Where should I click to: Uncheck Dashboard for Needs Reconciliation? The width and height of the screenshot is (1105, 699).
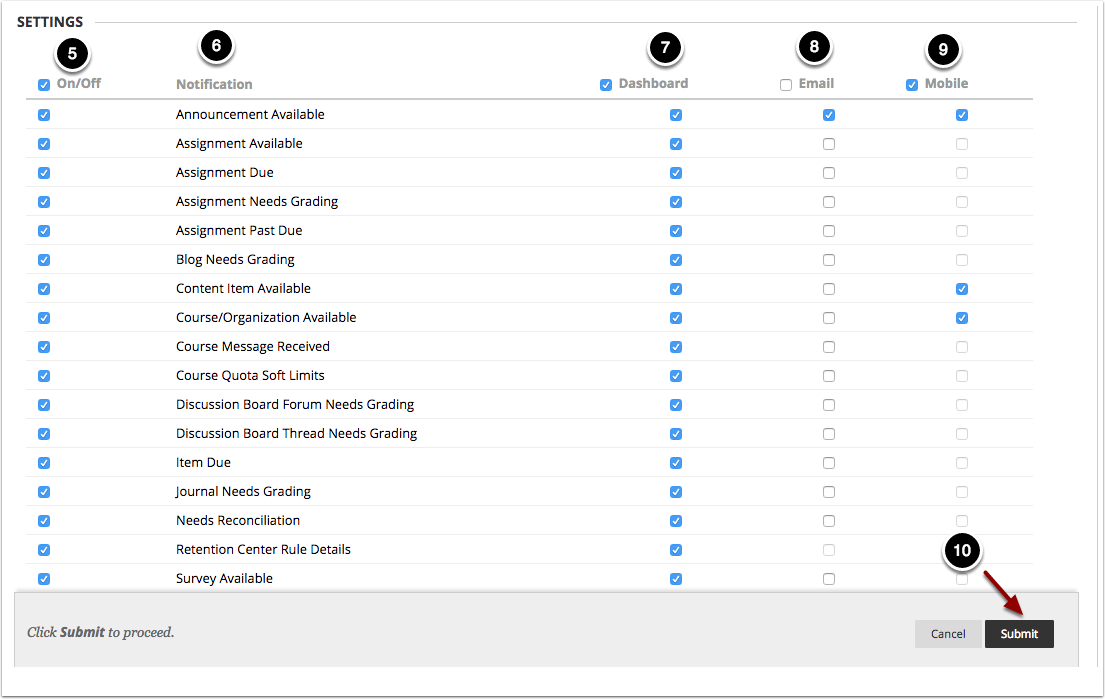676,521
